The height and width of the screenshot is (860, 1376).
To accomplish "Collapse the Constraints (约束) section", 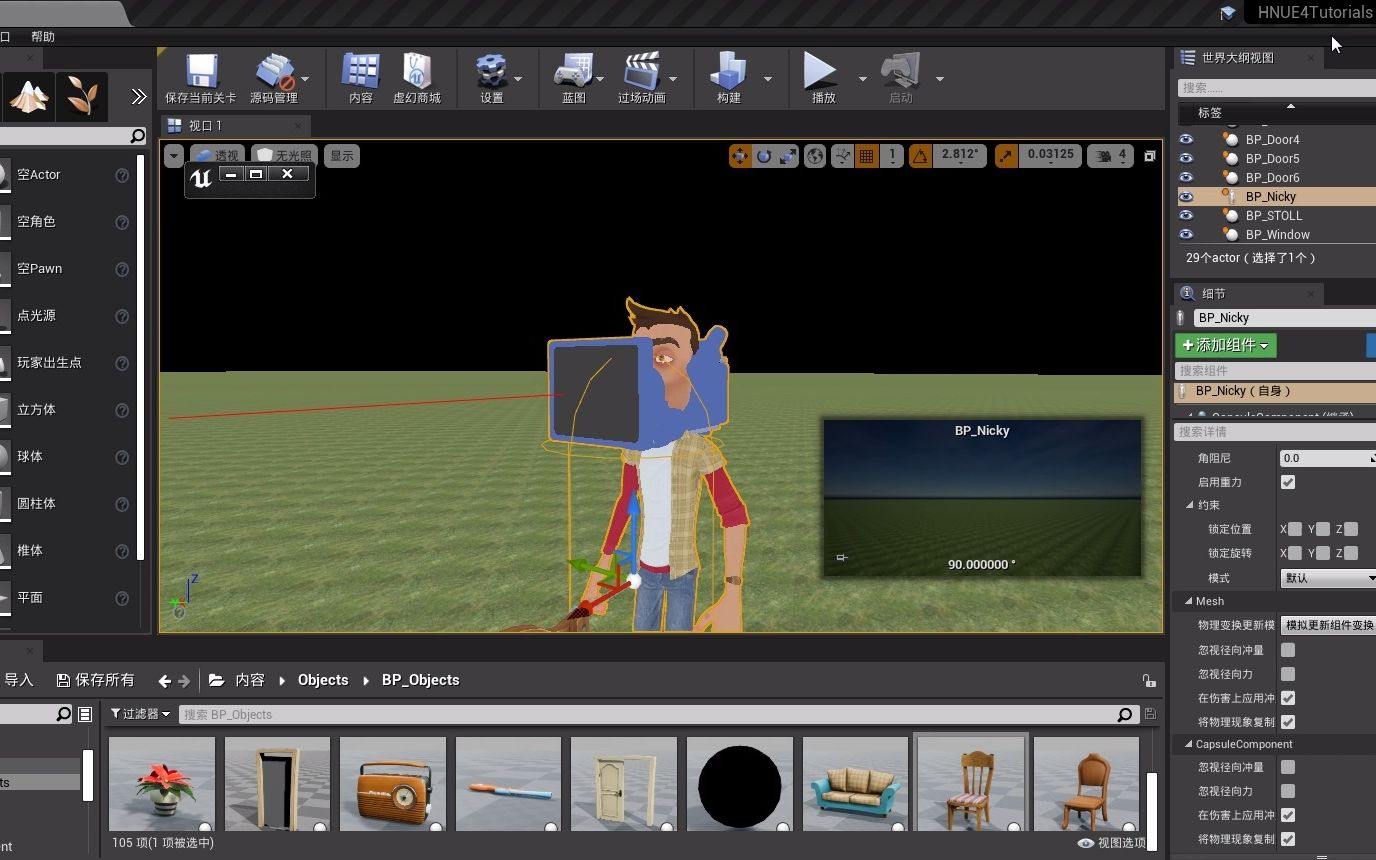I will pyautogui.click(x=1190, y=505).
